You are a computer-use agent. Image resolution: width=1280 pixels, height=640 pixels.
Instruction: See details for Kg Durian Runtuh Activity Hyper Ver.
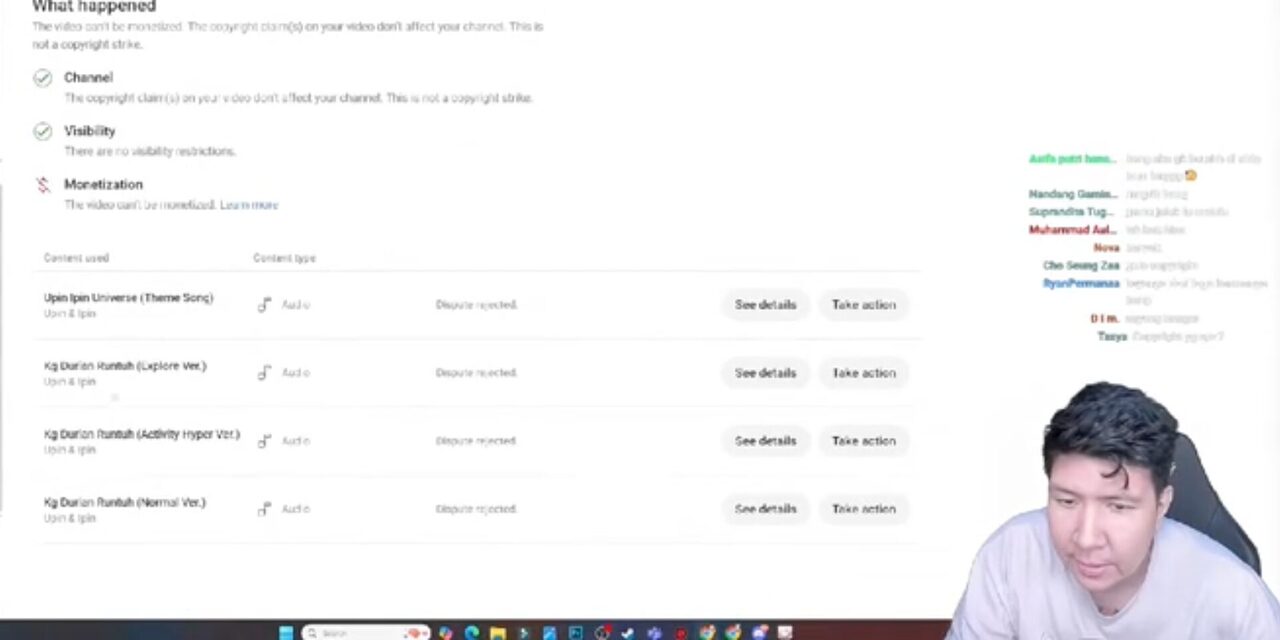pos(766,441)
